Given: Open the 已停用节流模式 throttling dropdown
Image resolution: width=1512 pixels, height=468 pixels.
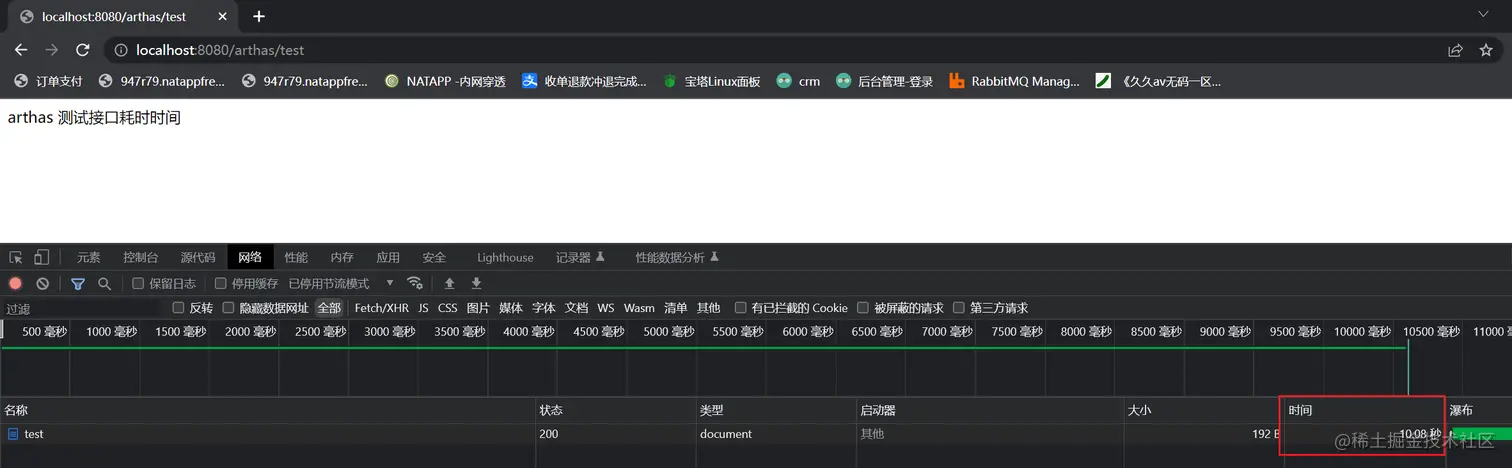Looking at the screenshot, I should 341,284.
